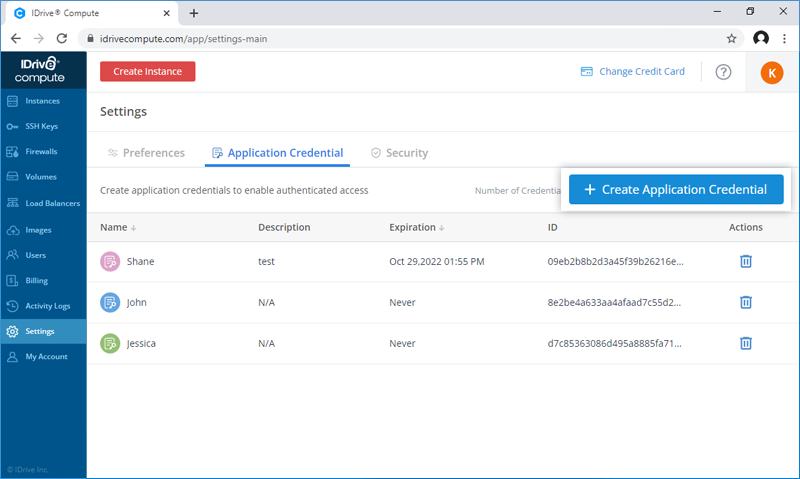Select the Application Credential tab
The image size is (800, 479).
coord(277,153)
